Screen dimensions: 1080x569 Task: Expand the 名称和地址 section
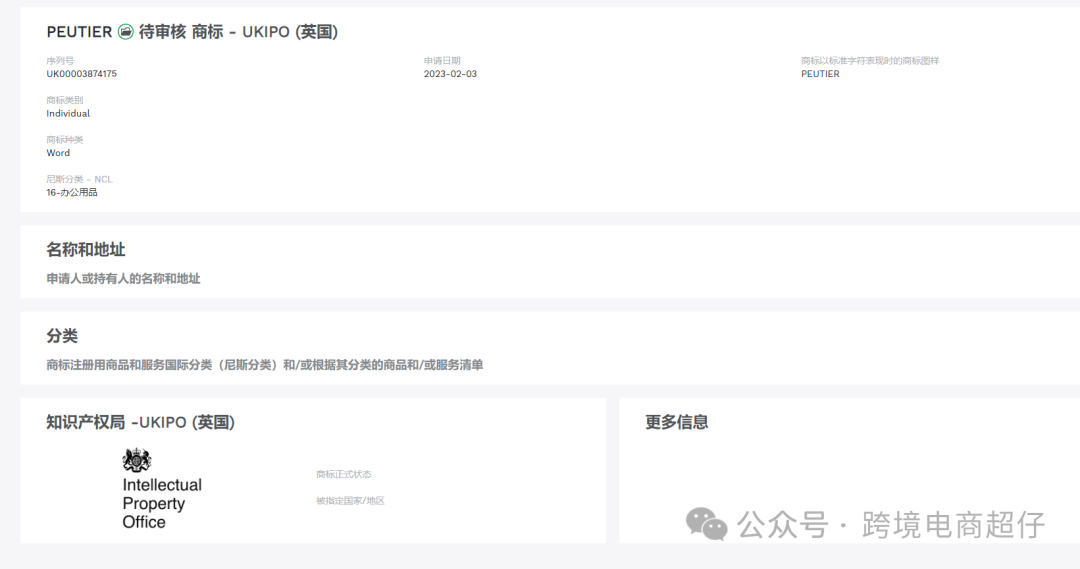(x=85, y=250)
